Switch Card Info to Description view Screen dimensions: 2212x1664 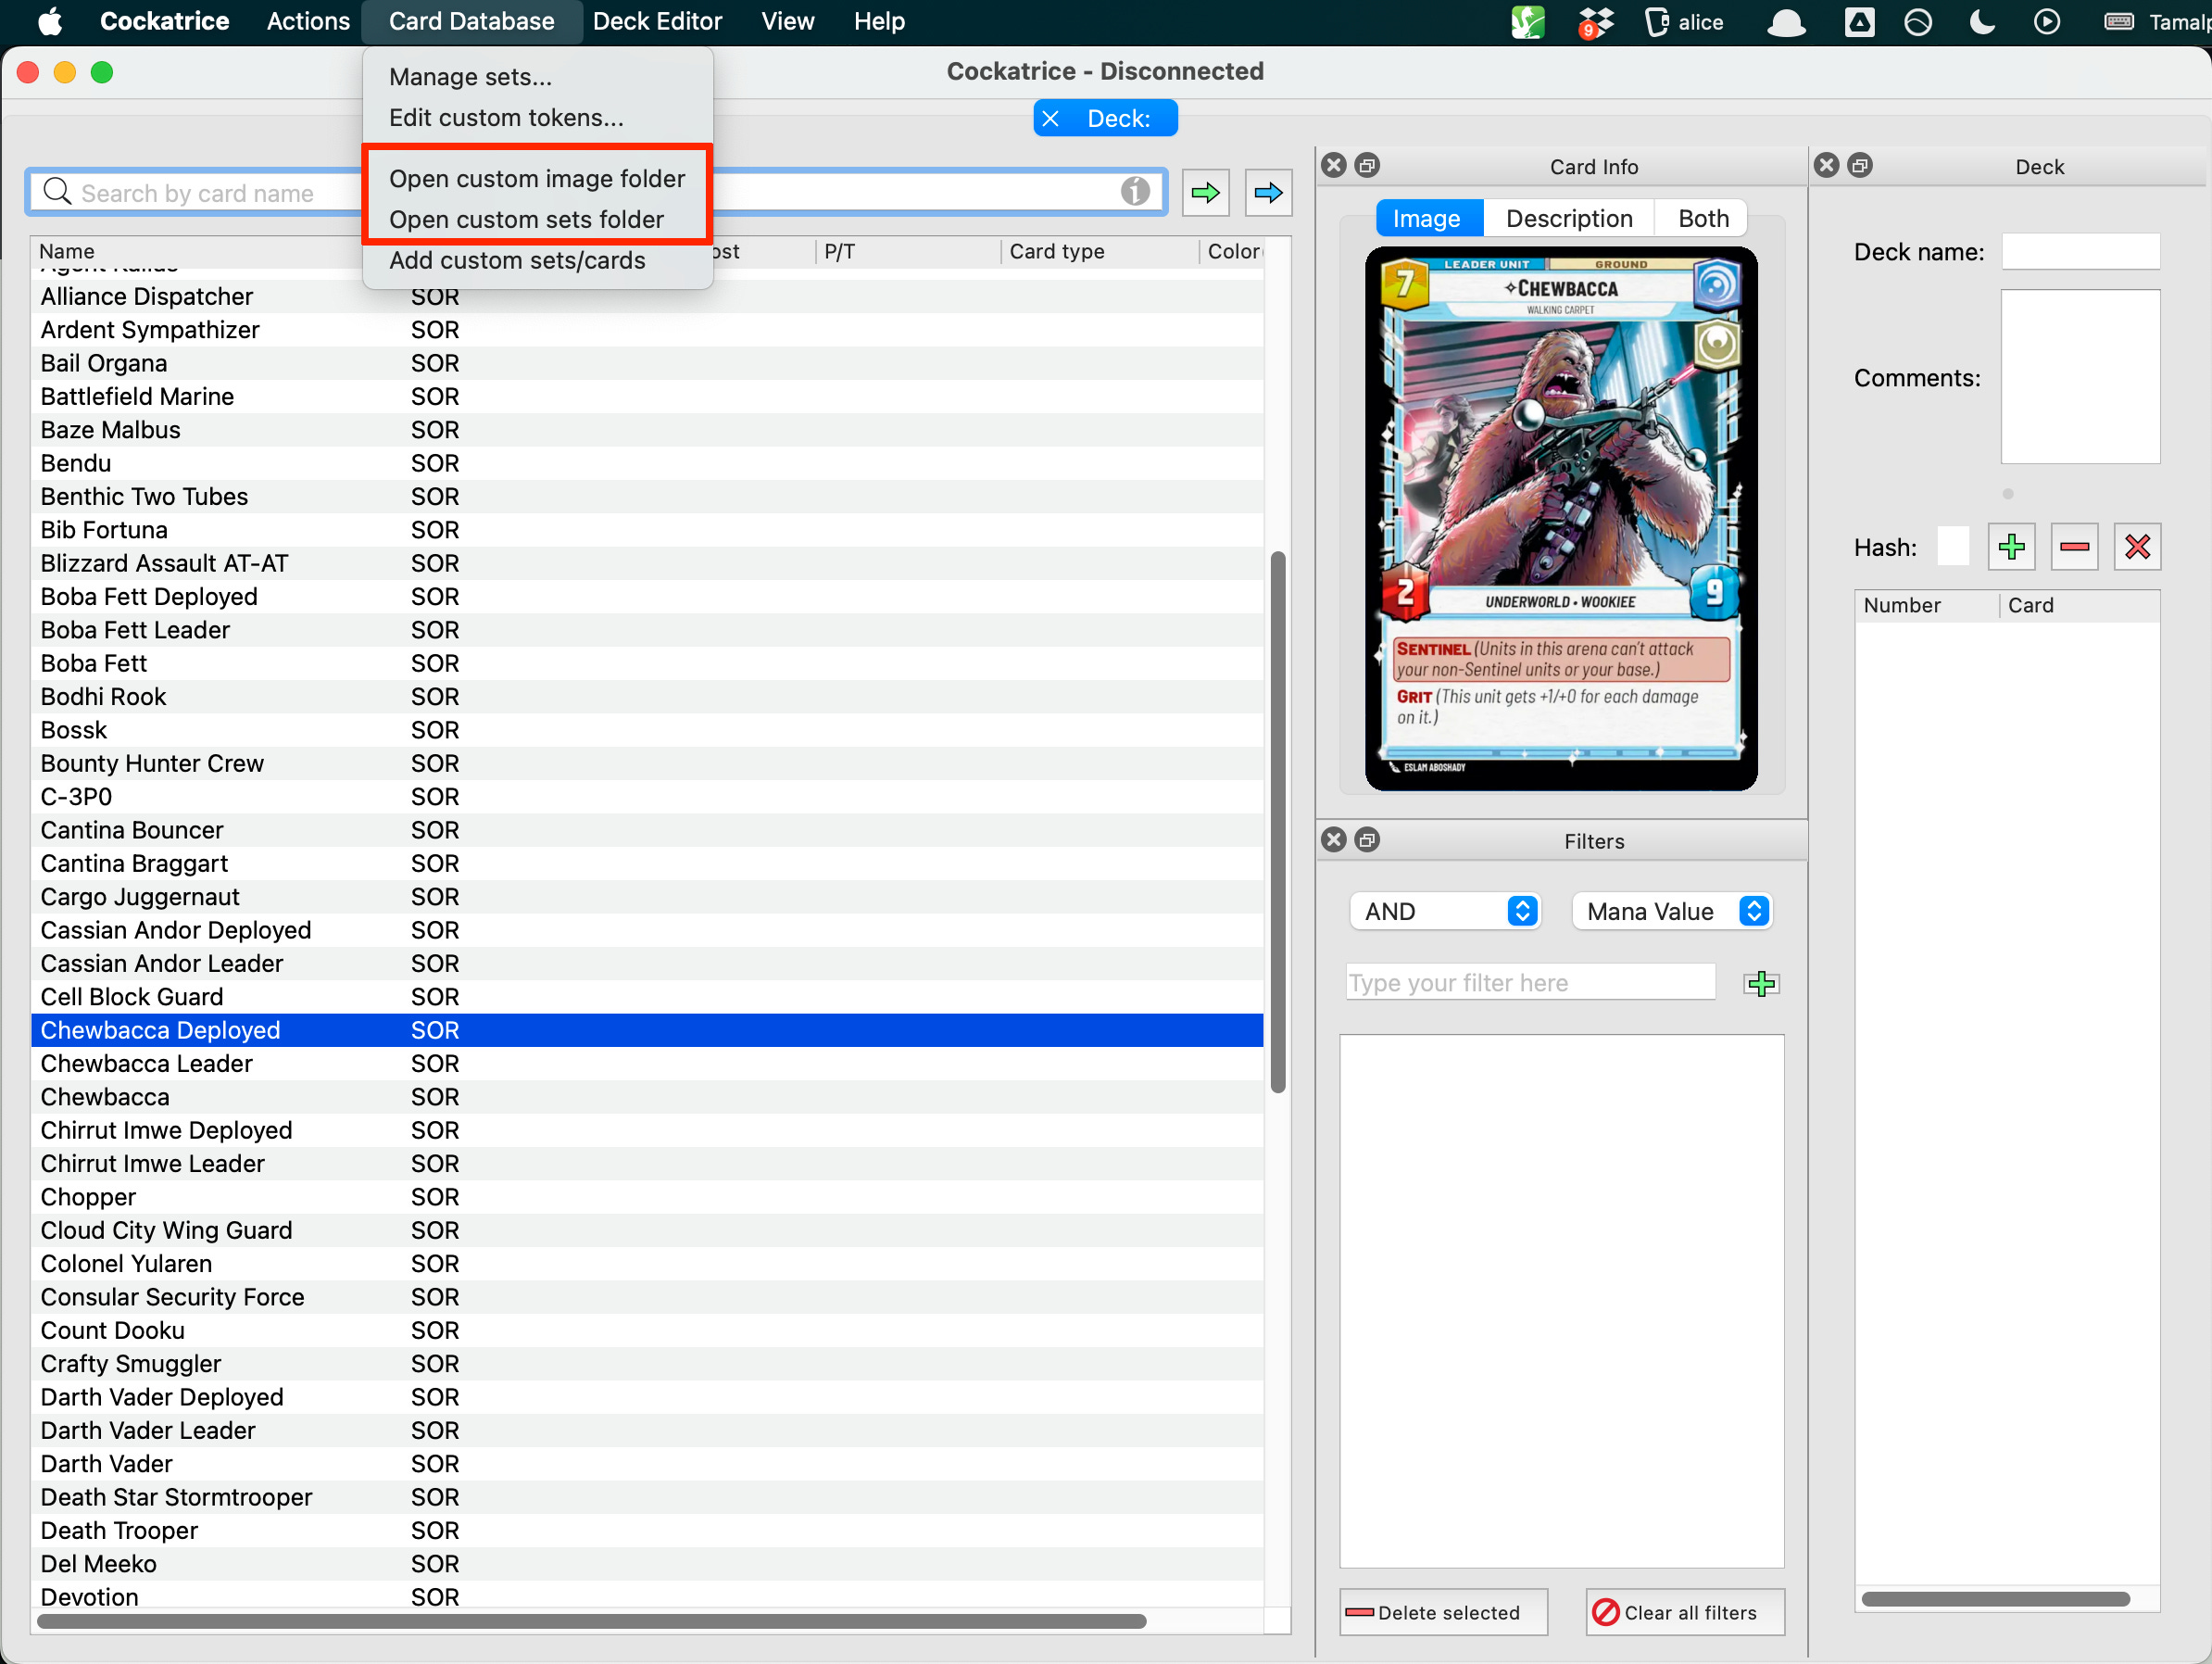pos(1568,219)
